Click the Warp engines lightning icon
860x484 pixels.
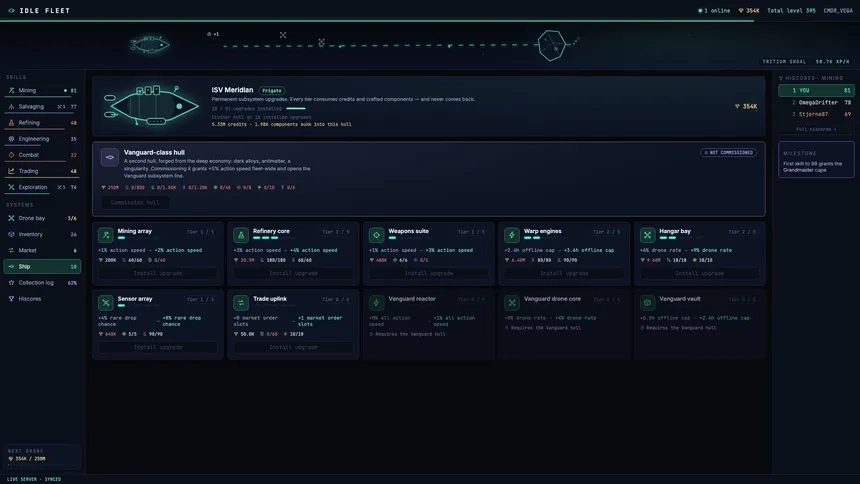512,235
